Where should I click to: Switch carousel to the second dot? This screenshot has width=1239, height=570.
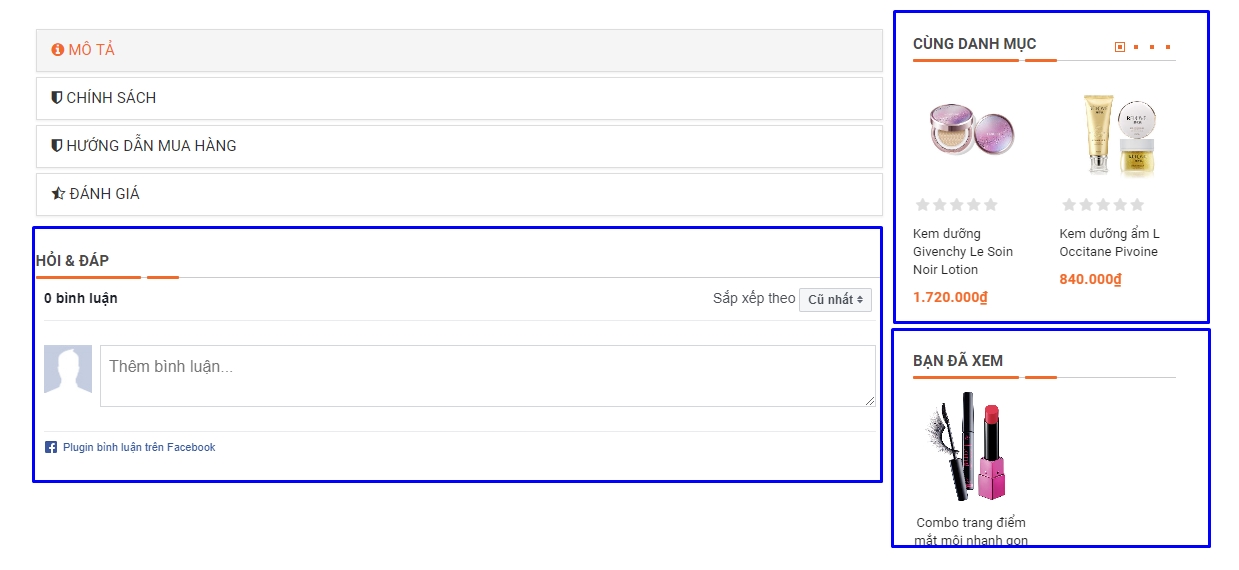click(1136, 47)
